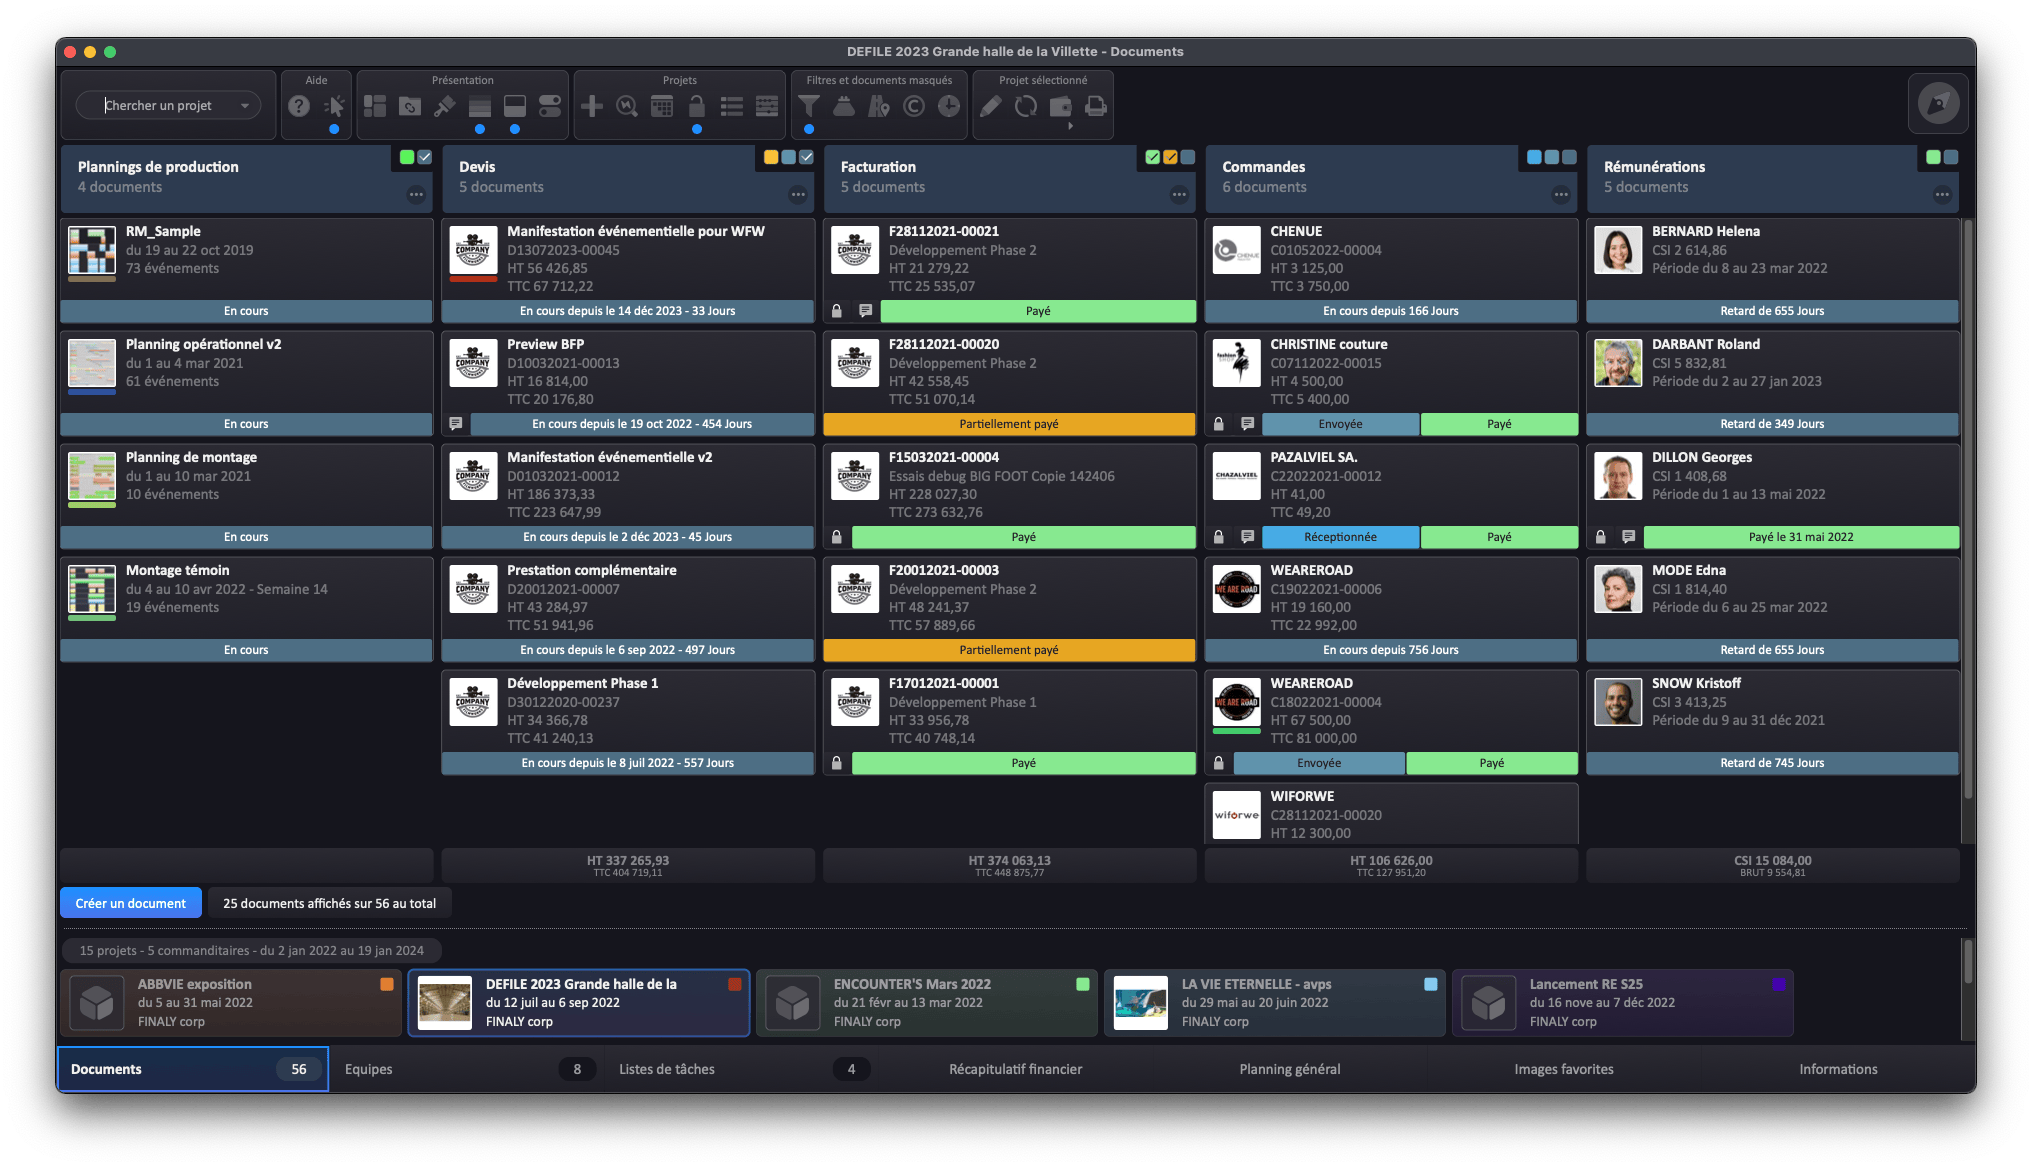Viewport: 2032px width, 1167px height.
Task: Toggle the green checkbox in Facturation header
Action: 1152,157
